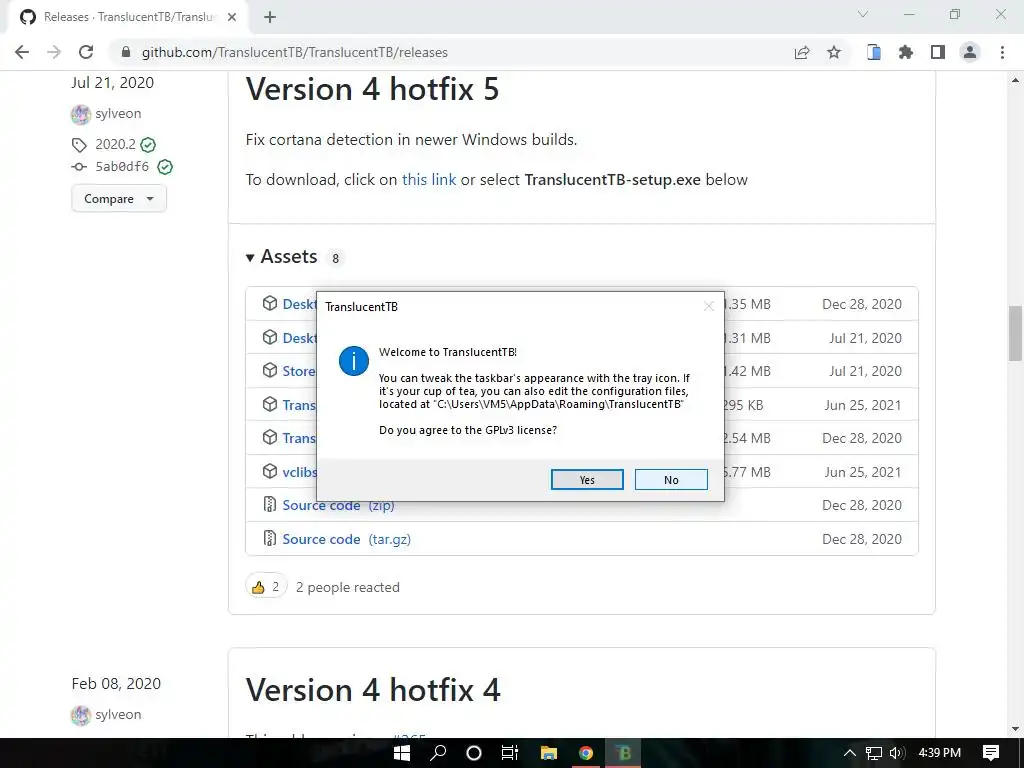Click the Dec 28, 2020 date in the first asset row
The image size is (1024, 768).
pyautogui.click(x=861, y=304)
